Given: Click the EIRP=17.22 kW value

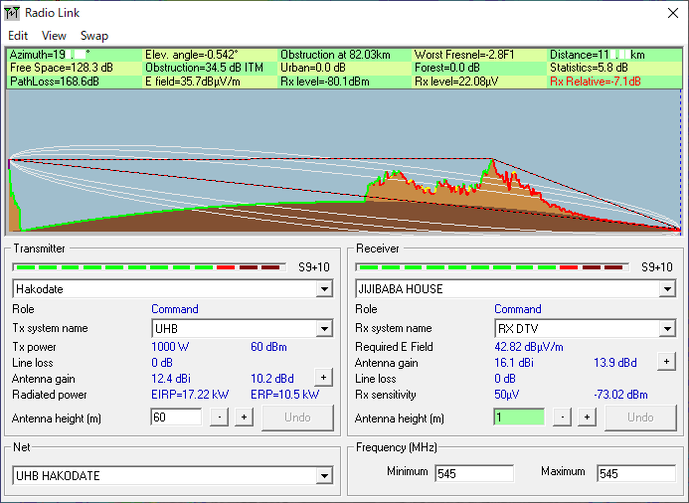Looking at the screenshot, I should 190,394.
